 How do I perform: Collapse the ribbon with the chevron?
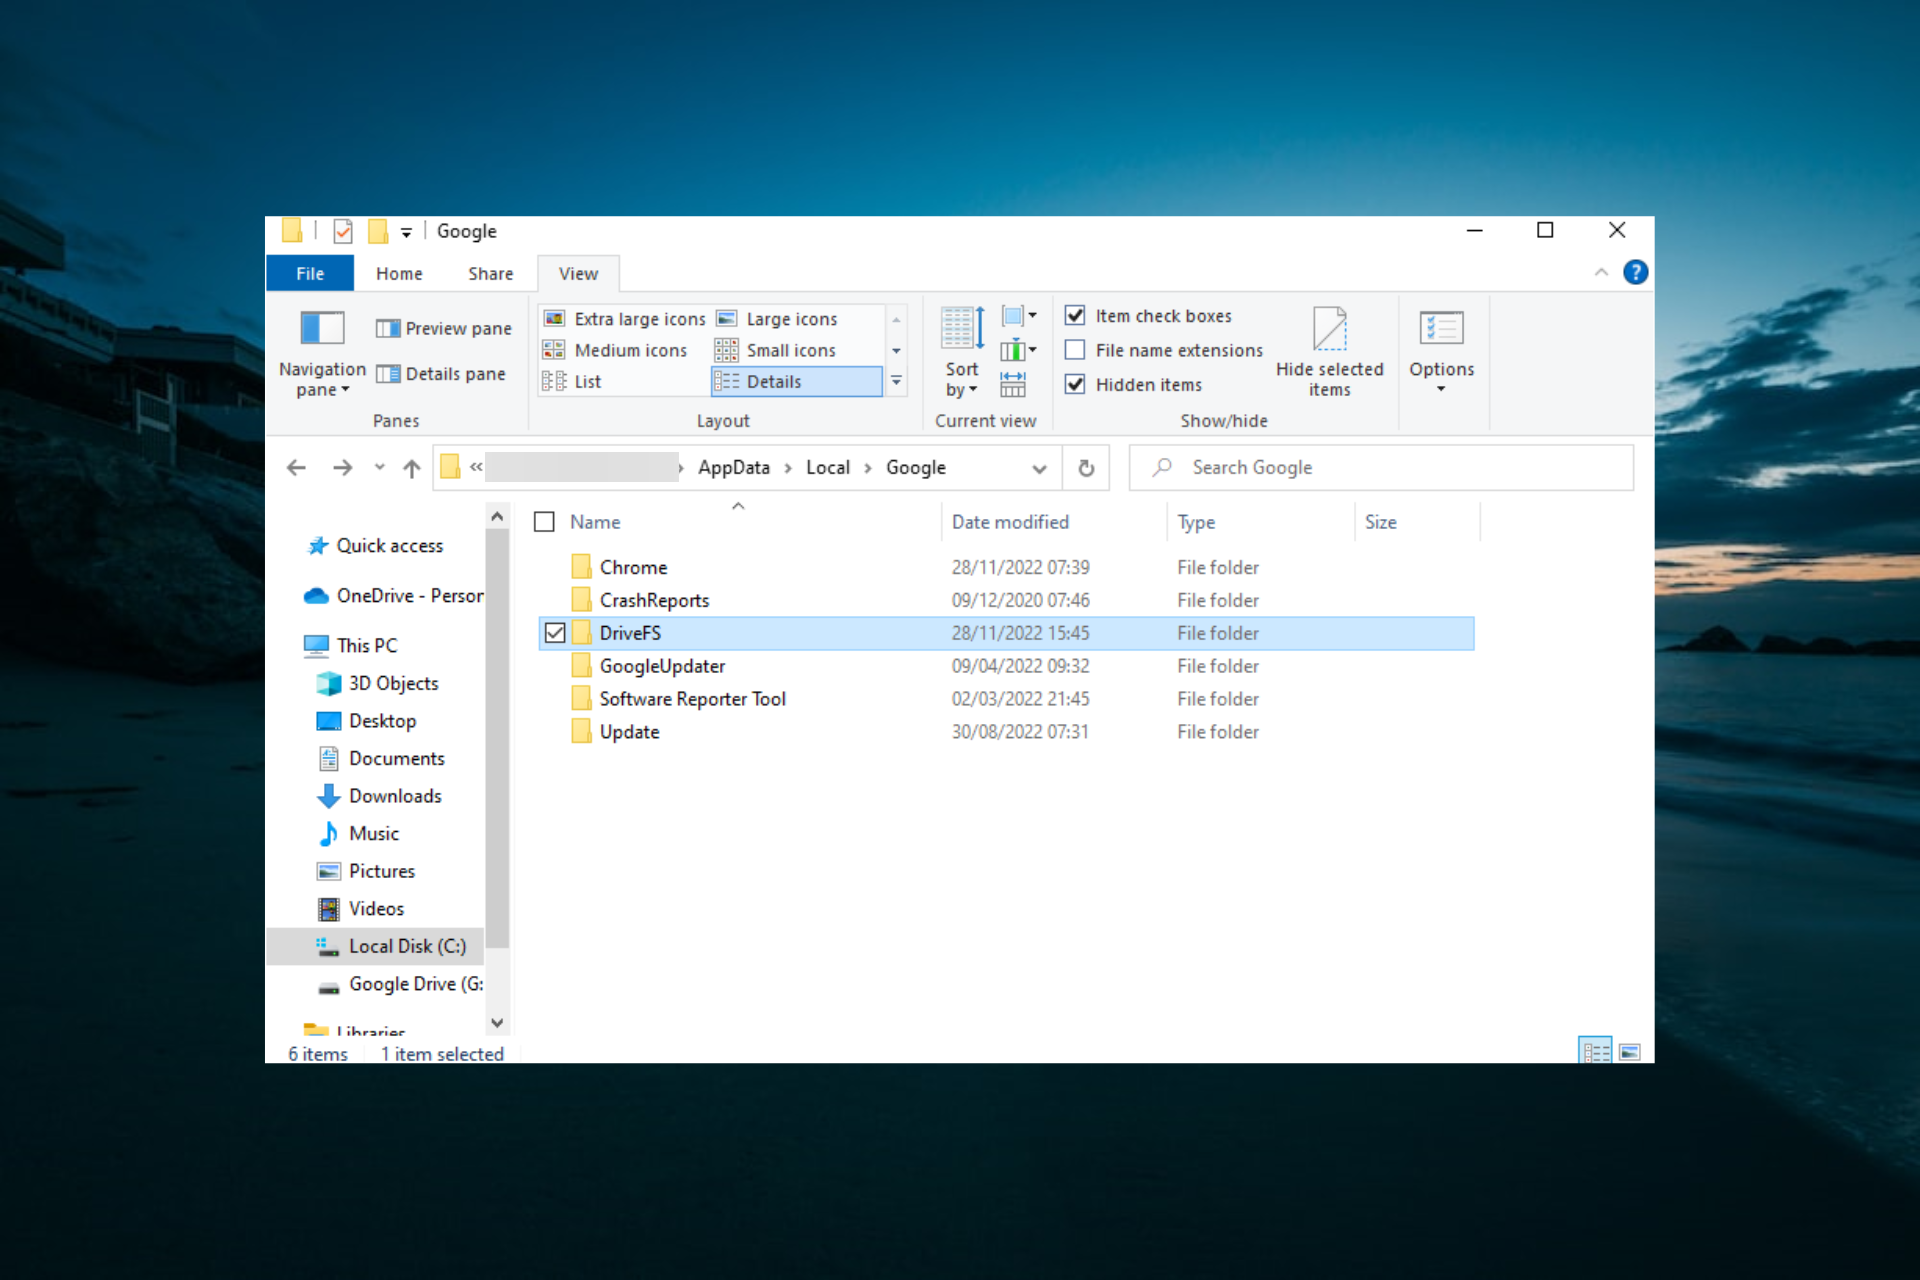(x=1601, y=272)
